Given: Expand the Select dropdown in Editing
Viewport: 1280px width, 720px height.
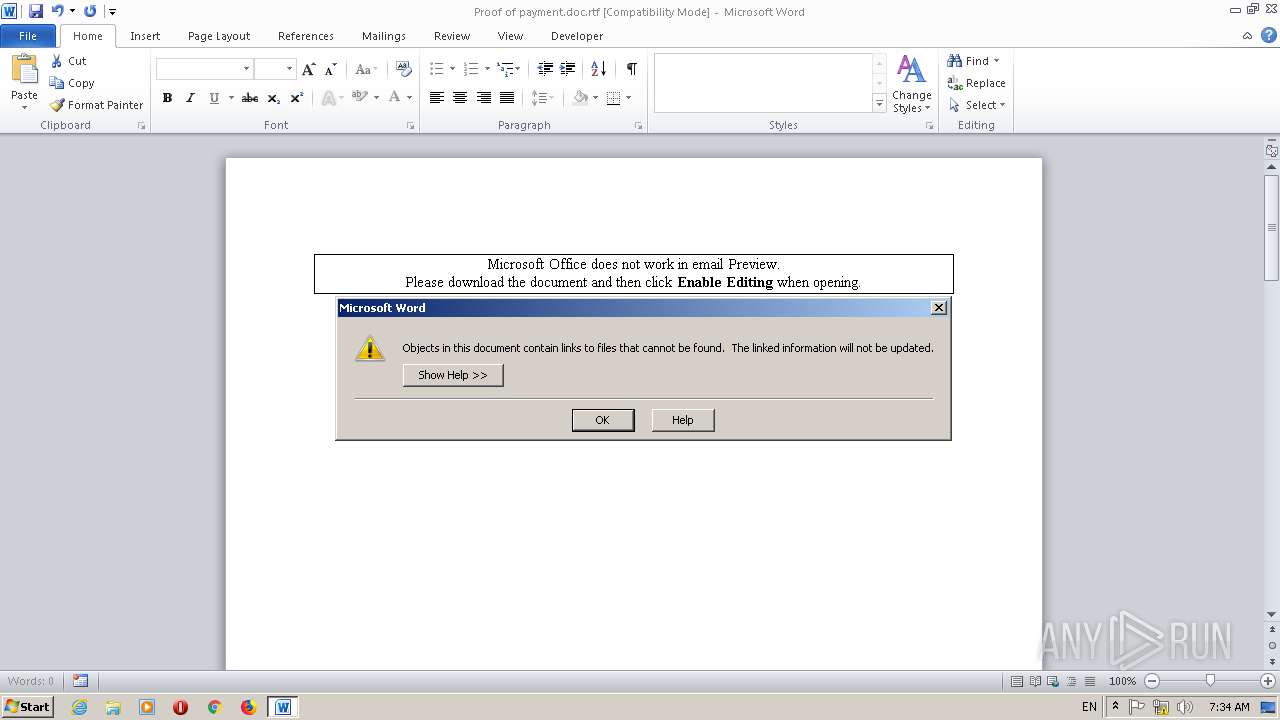Looking at the screenshot, I should pyautogui.click(x=1002, y=105).
